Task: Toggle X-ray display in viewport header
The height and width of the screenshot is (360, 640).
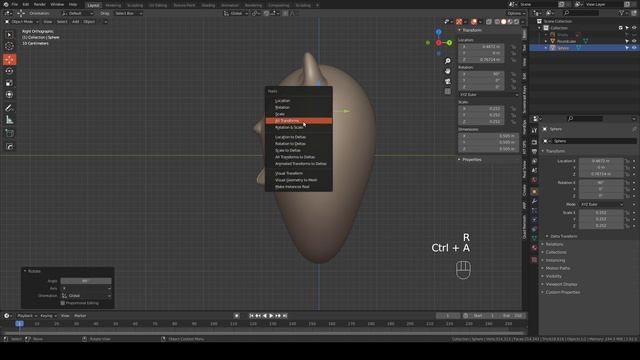Action: point(489,22)
